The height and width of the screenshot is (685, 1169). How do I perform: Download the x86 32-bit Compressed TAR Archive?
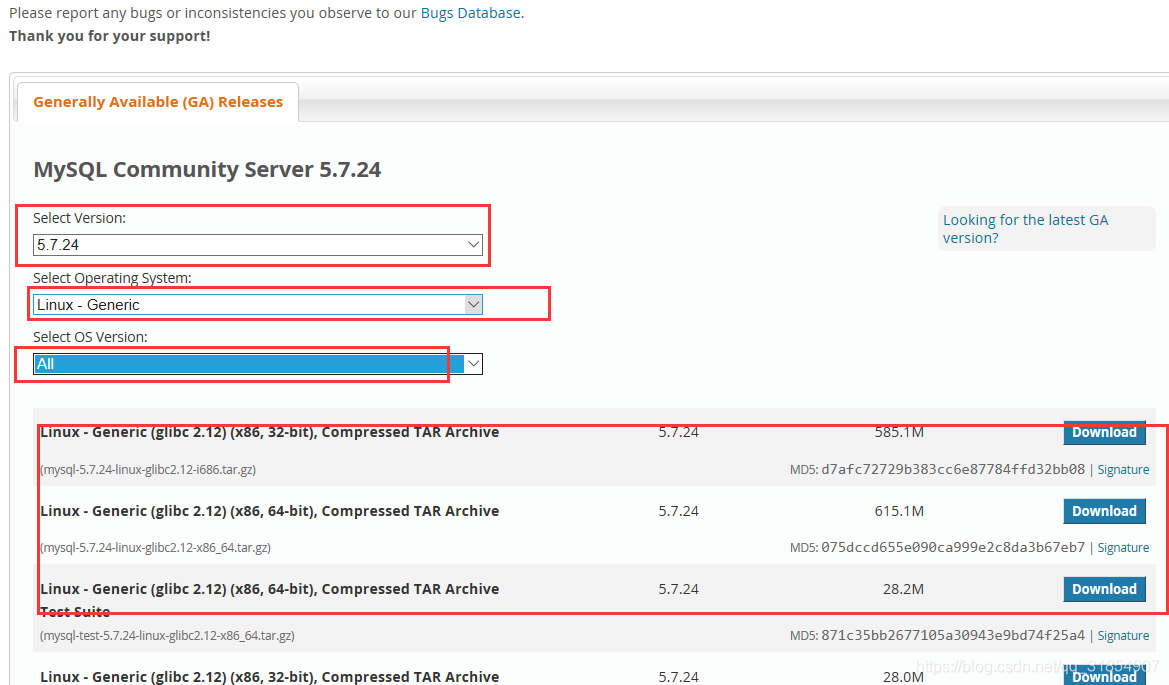tap(1103, 432)
